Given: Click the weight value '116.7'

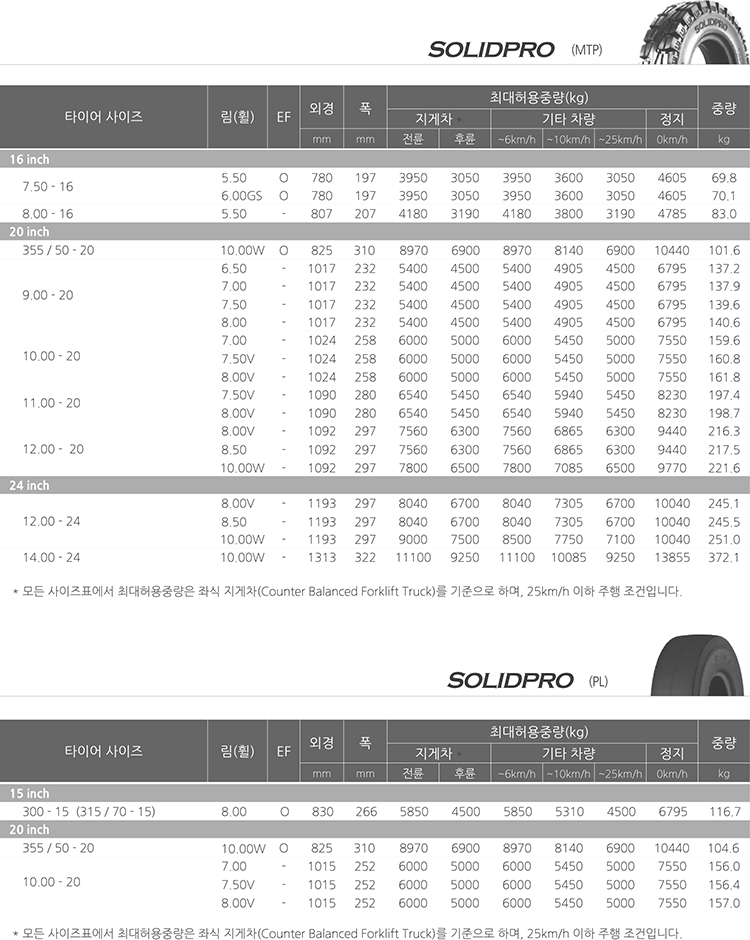Looking at the screenshot, I should pos(725,811).
